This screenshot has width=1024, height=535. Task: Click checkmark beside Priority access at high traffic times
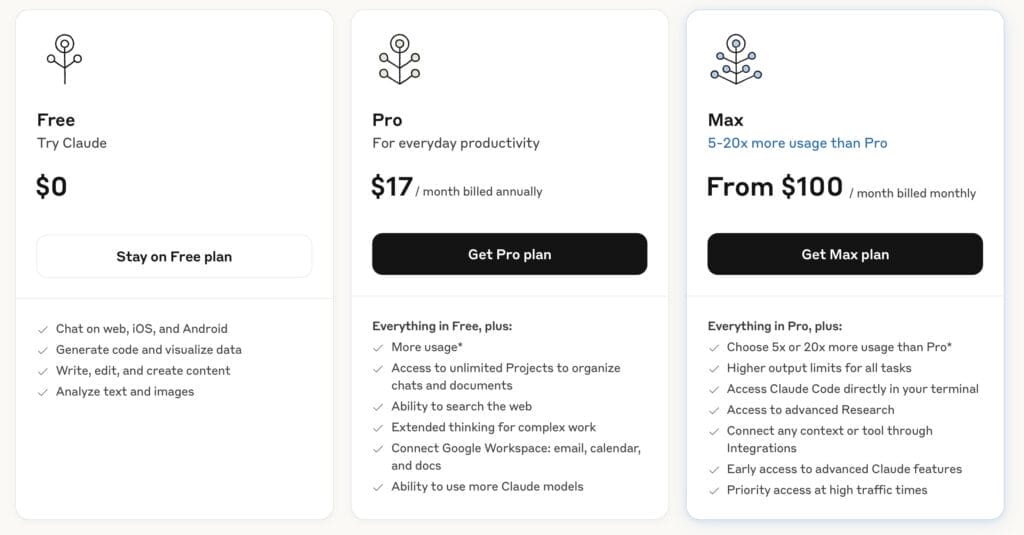tap(713, 491)
